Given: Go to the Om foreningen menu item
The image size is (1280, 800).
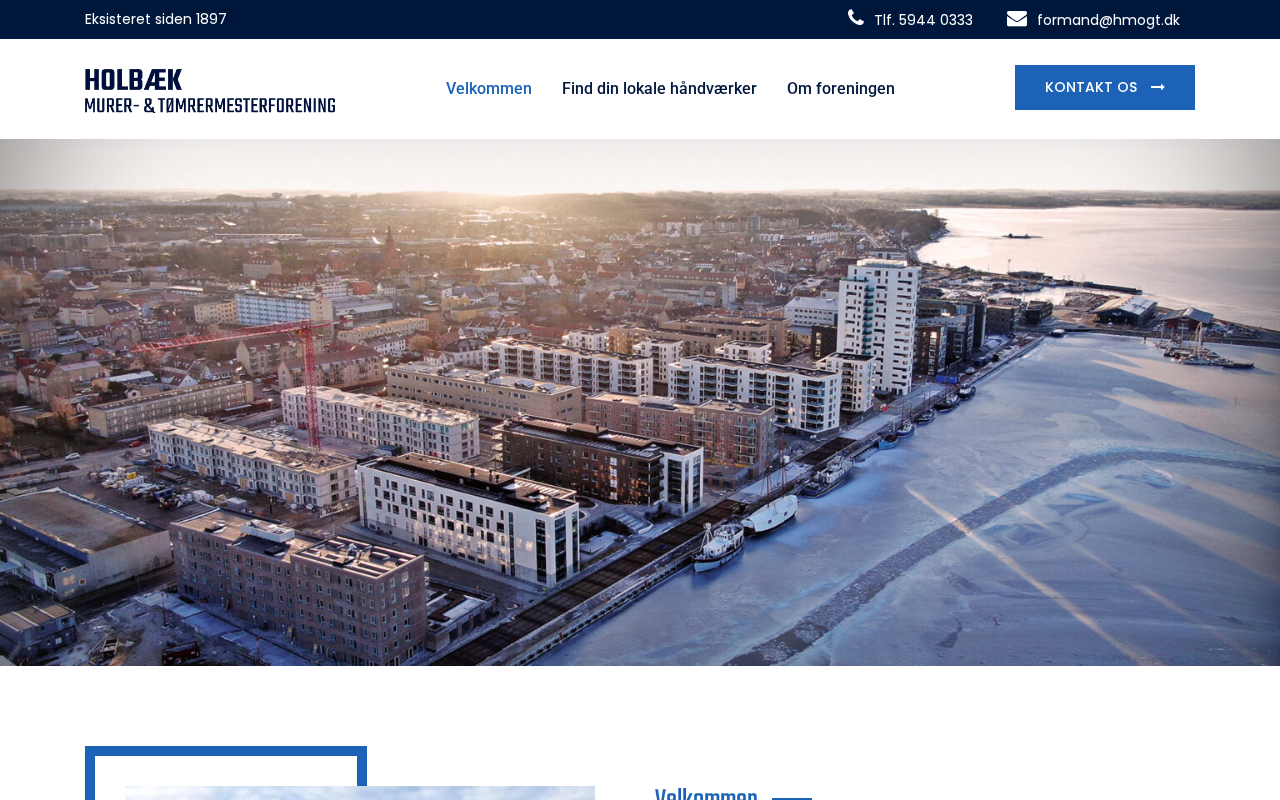Looking at the screenshot, I should tap(840, 89).
